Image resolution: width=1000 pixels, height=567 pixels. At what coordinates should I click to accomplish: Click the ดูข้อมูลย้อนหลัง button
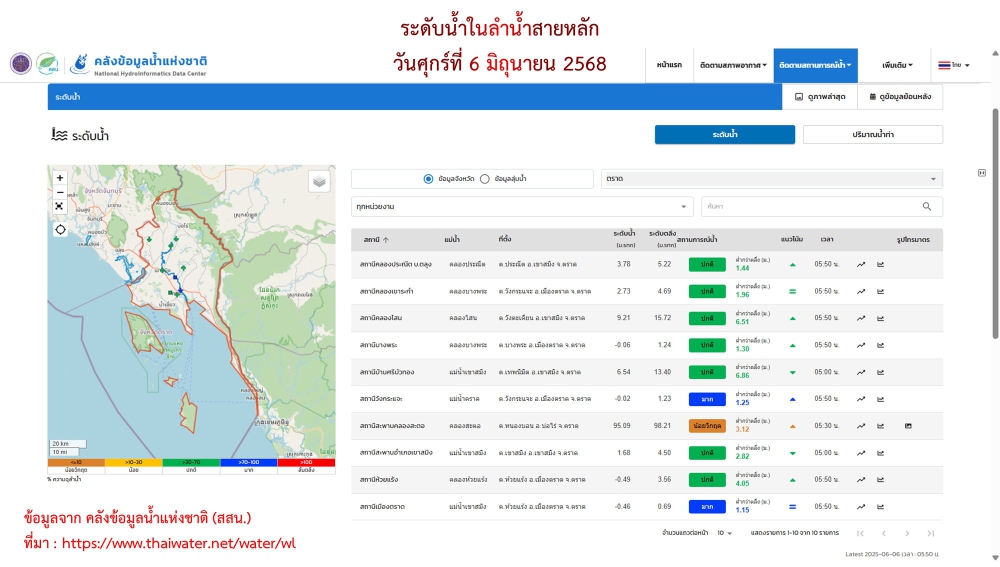(900, 97)
